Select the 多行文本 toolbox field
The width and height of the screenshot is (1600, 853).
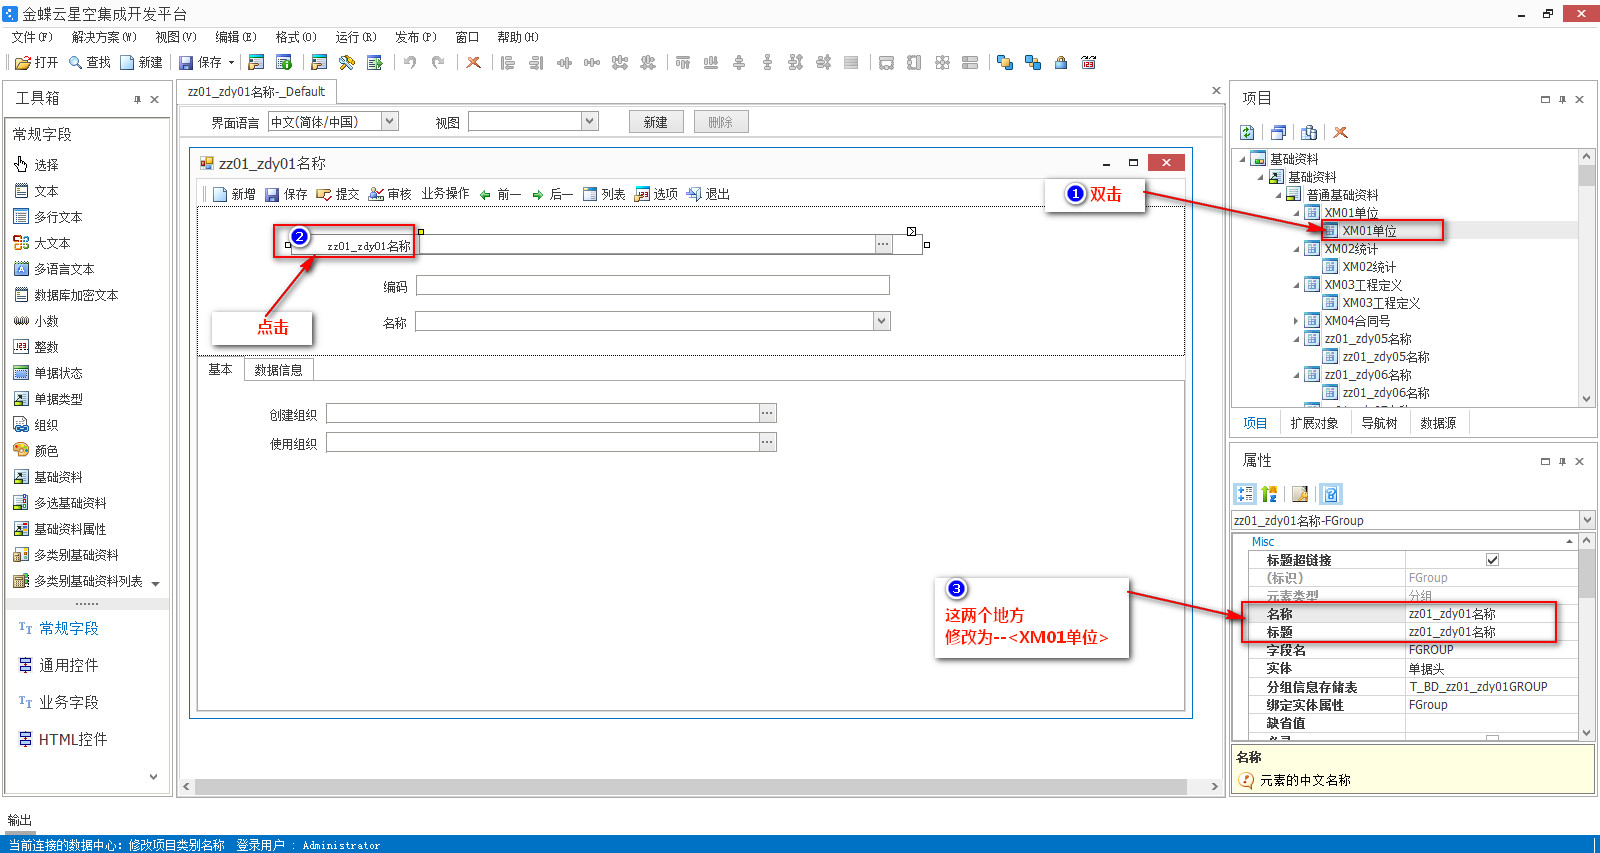point(57,217)
